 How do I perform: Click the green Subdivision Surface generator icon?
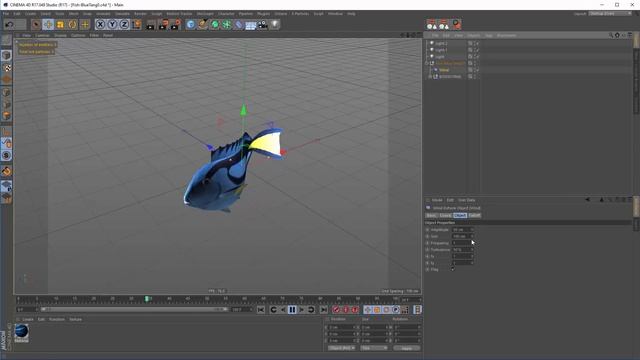pyautogui.click(x=215, y=24)
